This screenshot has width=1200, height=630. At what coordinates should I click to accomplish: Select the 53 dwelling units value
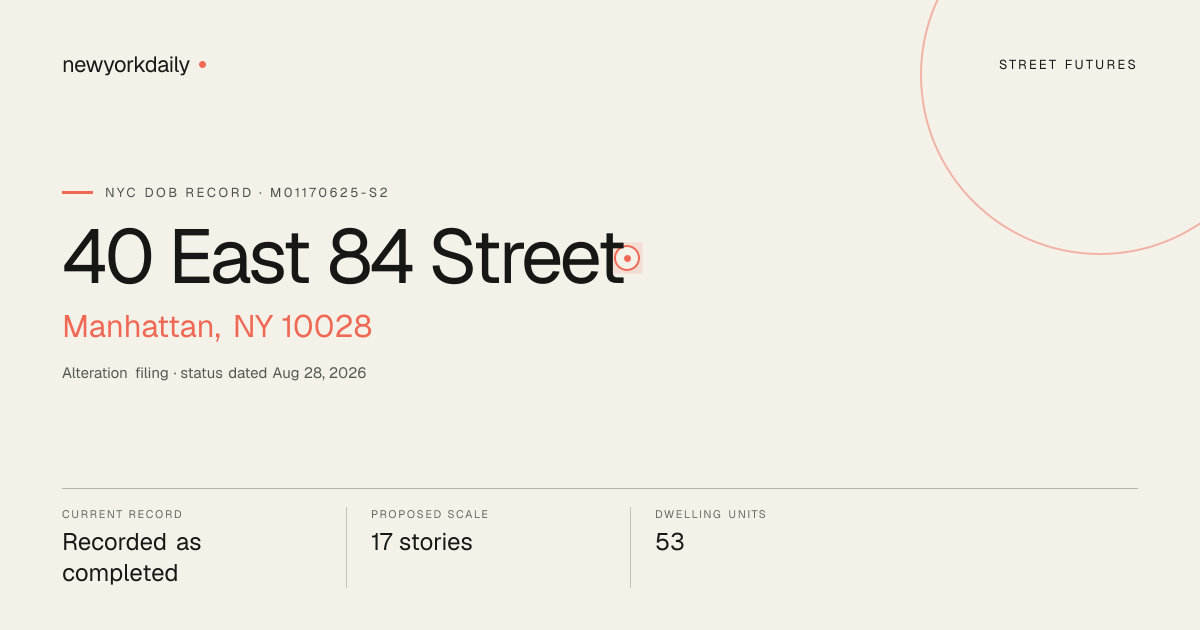[x=670, y=542]
